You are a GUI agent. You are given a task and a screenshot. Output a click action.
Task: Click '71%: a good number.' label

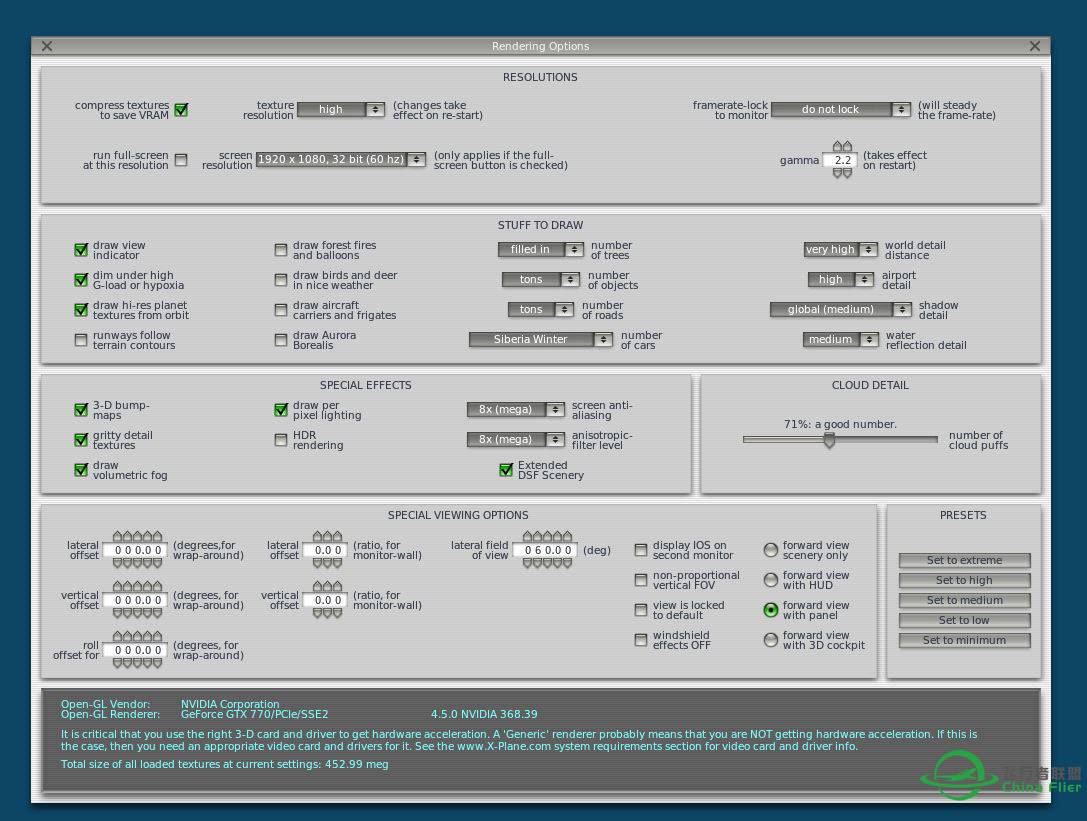(x=840, y=424)
